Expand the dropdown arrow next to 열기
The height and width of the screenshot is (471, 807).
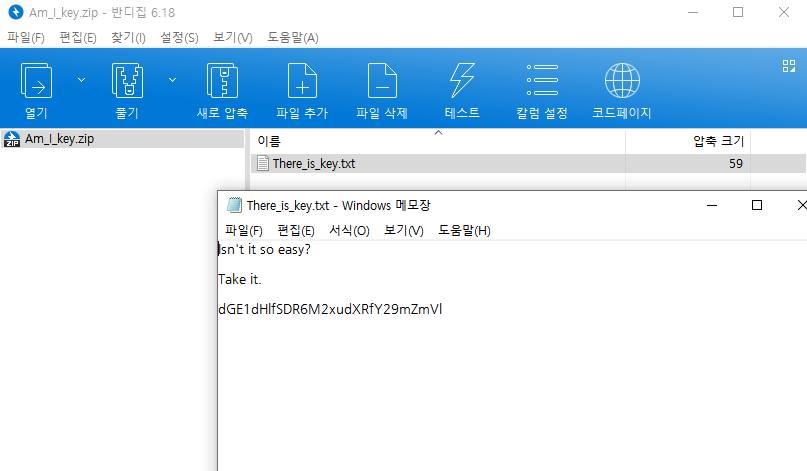[x=81, y=80]
